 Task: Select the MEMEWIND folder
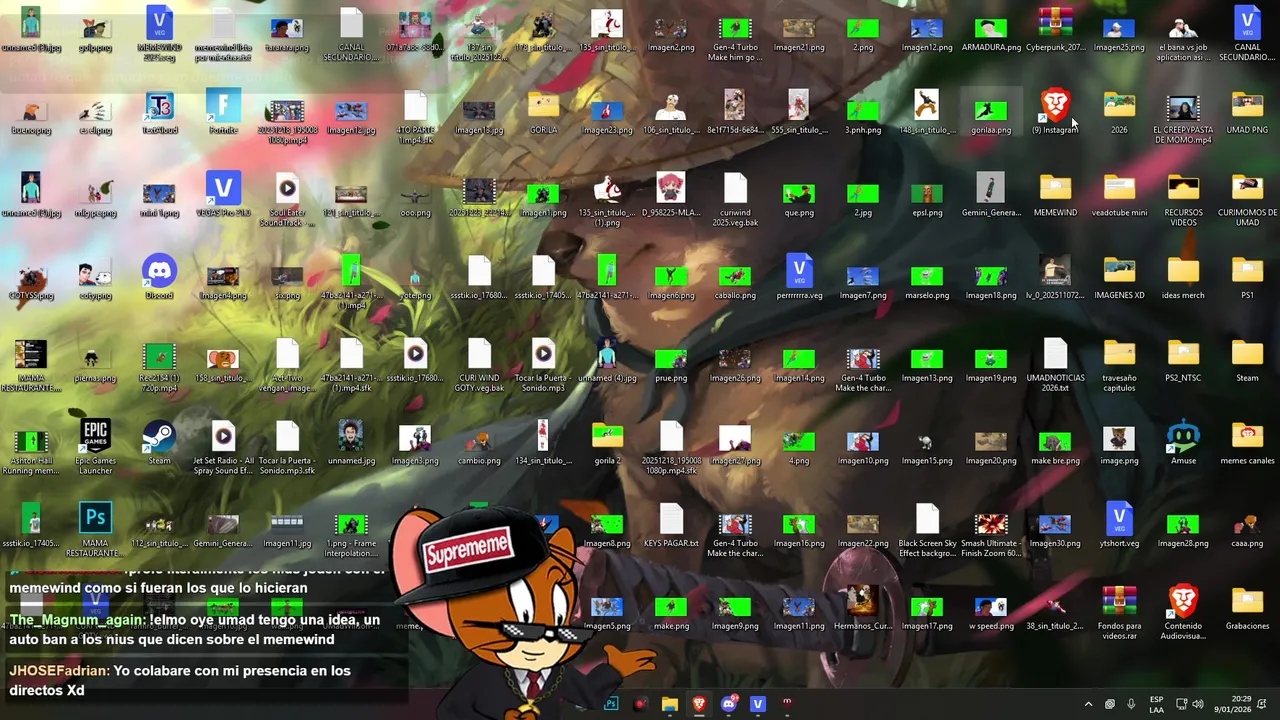tap(1055, 194)
